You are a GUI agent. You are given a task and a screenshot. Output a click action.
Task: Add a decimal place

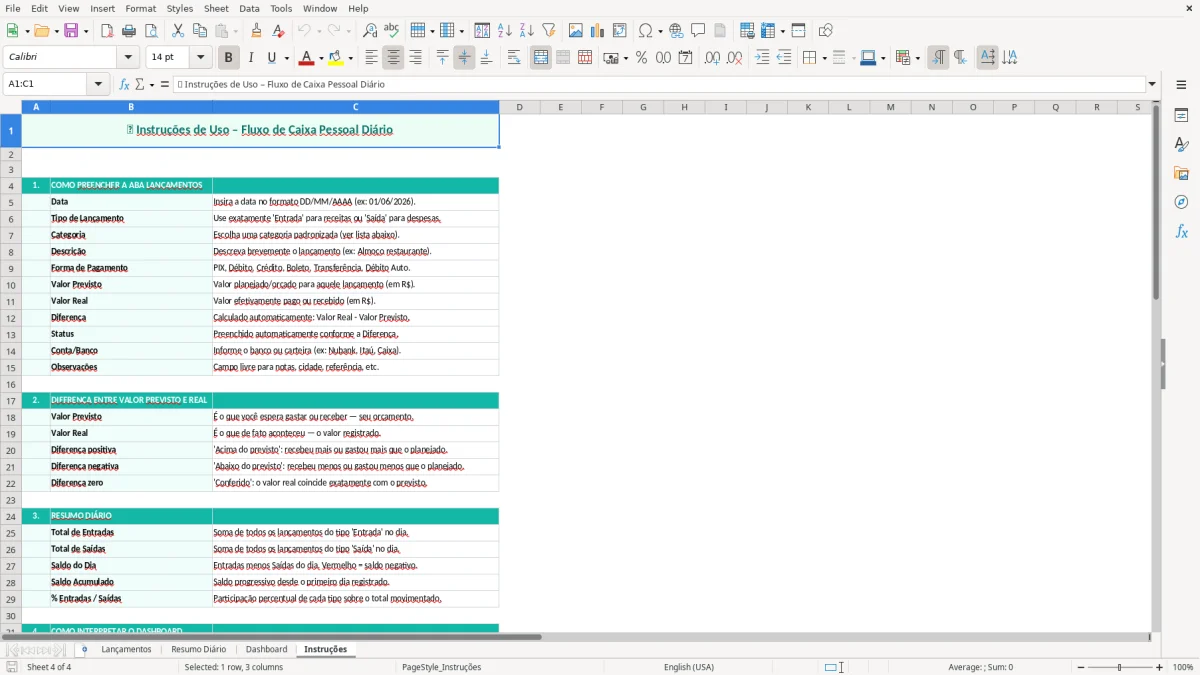click(x=712, y=58)
